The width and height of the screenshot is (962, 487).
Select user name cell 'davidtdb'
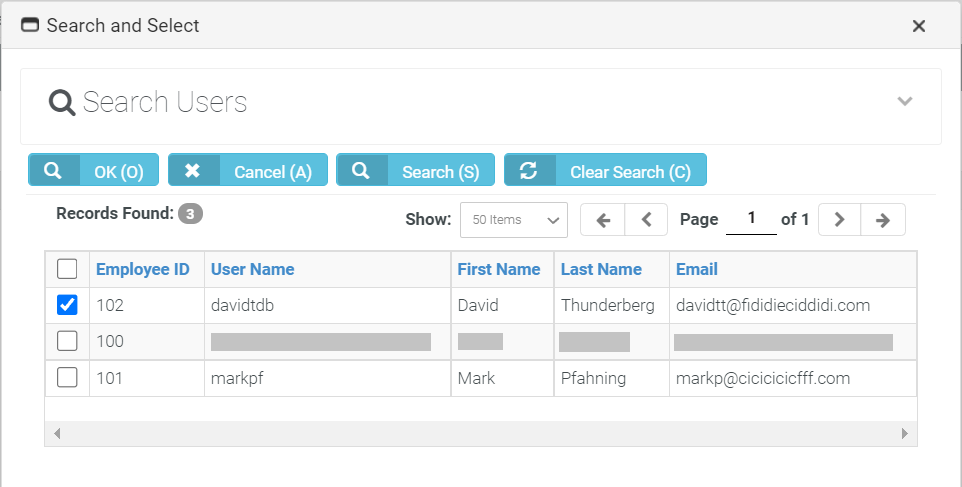[x=242, y=305]
